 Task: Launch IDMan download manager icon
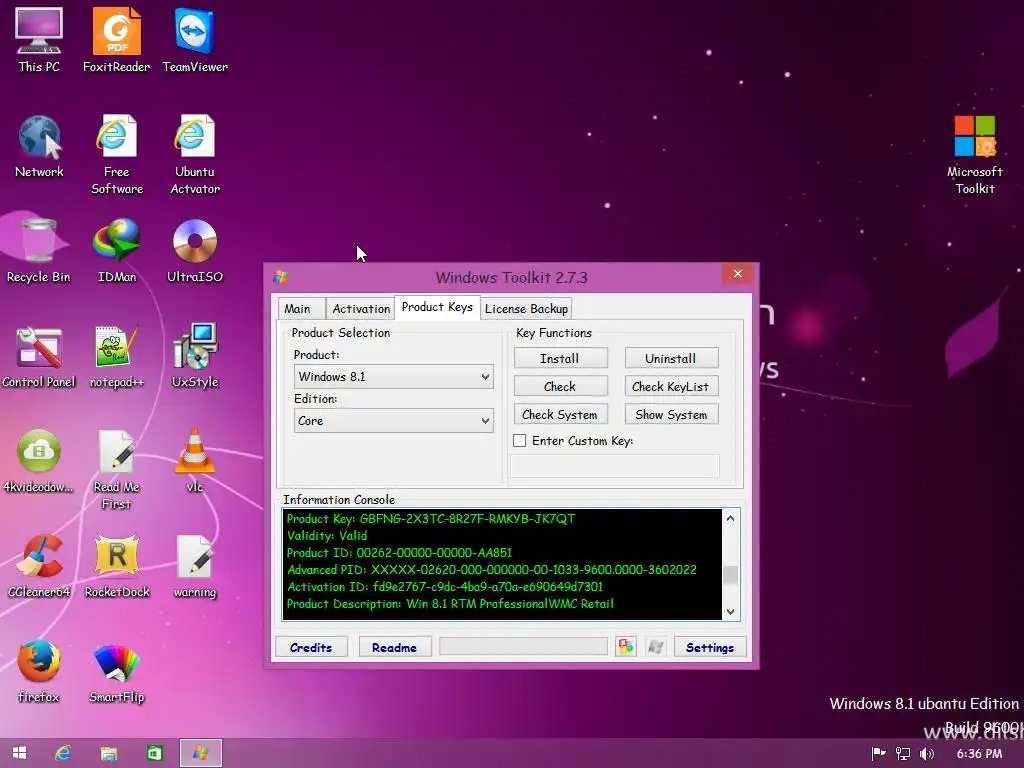(x=116, y=251)
